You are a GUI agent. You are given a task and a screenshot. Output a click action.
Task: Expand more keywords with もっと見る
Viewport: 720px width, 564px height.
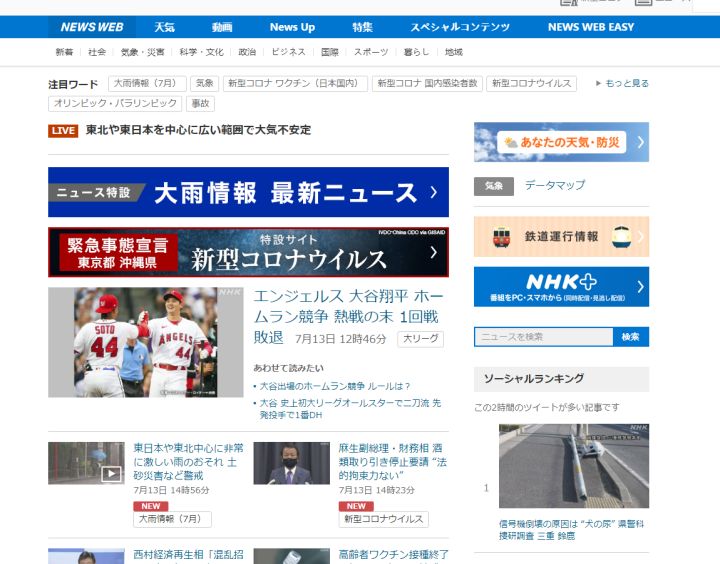tap(622, 84)
